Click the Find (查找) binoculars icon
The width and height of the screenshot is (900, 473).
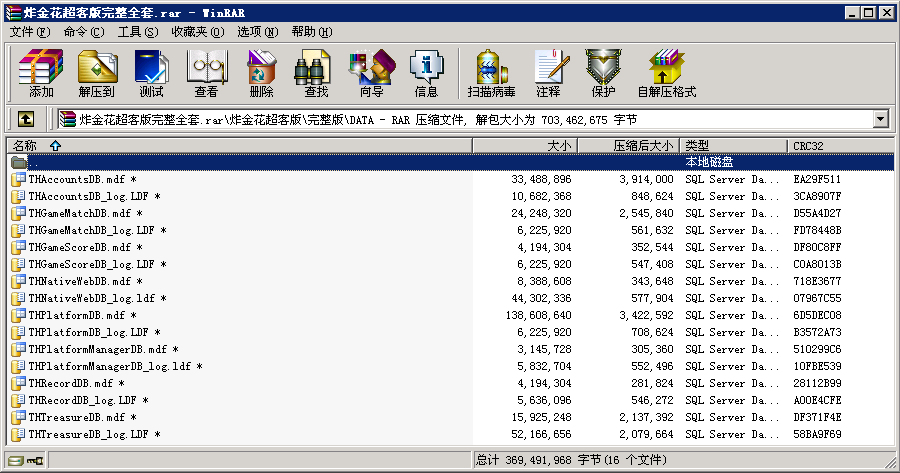click(x=316, y=73)
